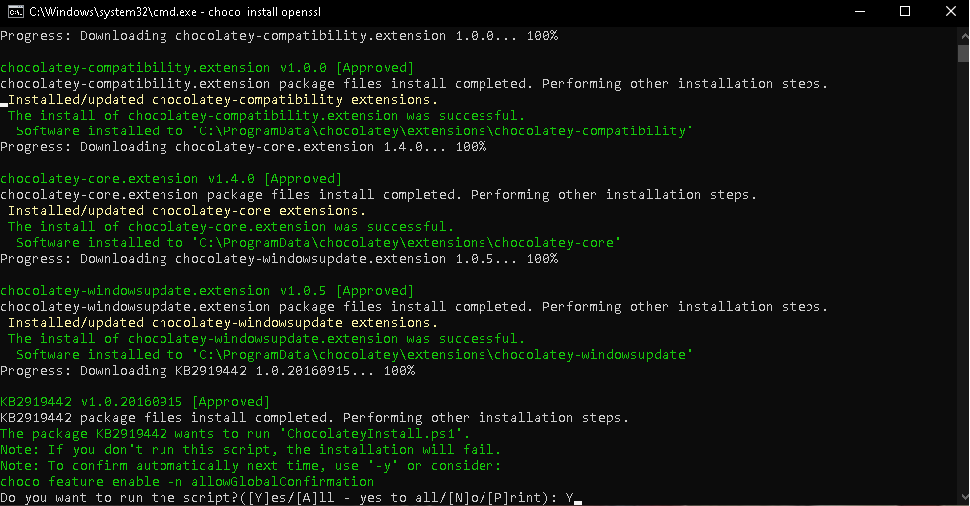
Task: Click the scrollbar up arrow
Action: point(964,35)
